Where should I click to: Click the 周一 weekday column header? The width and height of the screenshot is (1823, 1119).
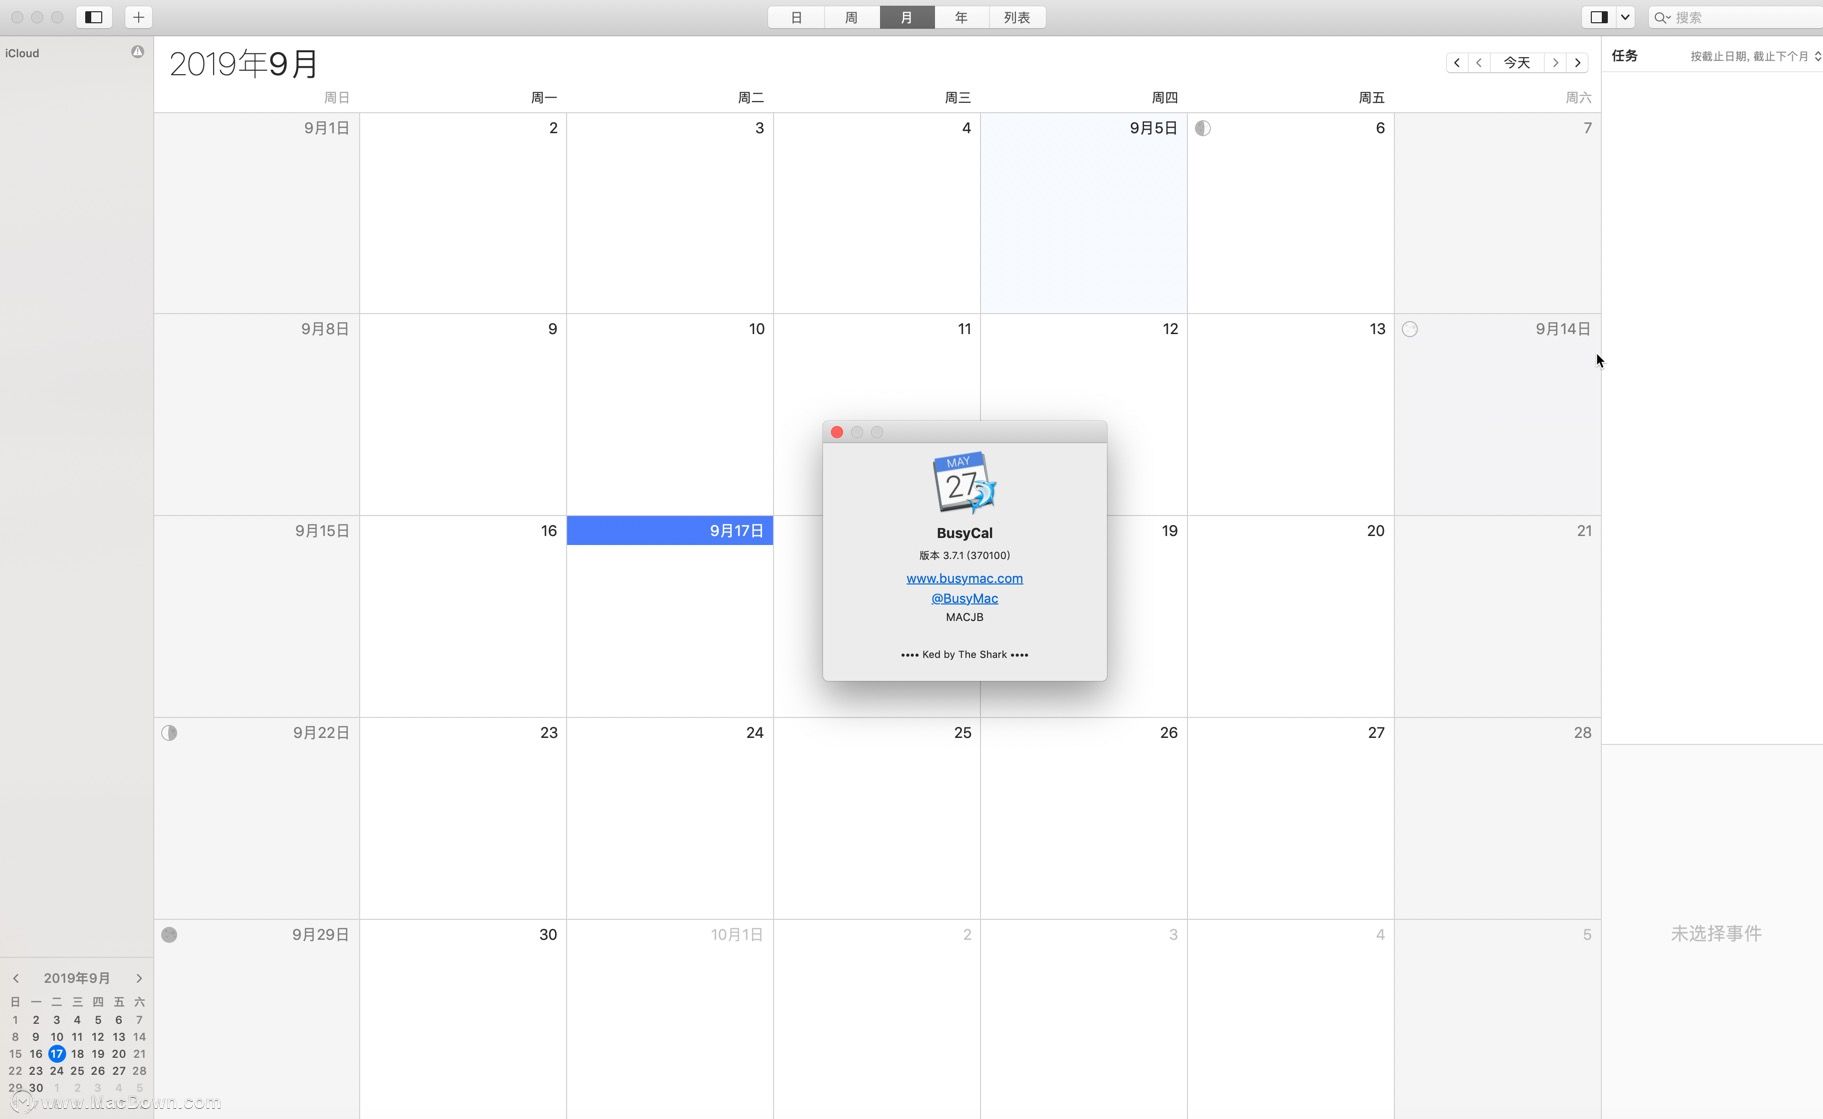pos(544,97)
